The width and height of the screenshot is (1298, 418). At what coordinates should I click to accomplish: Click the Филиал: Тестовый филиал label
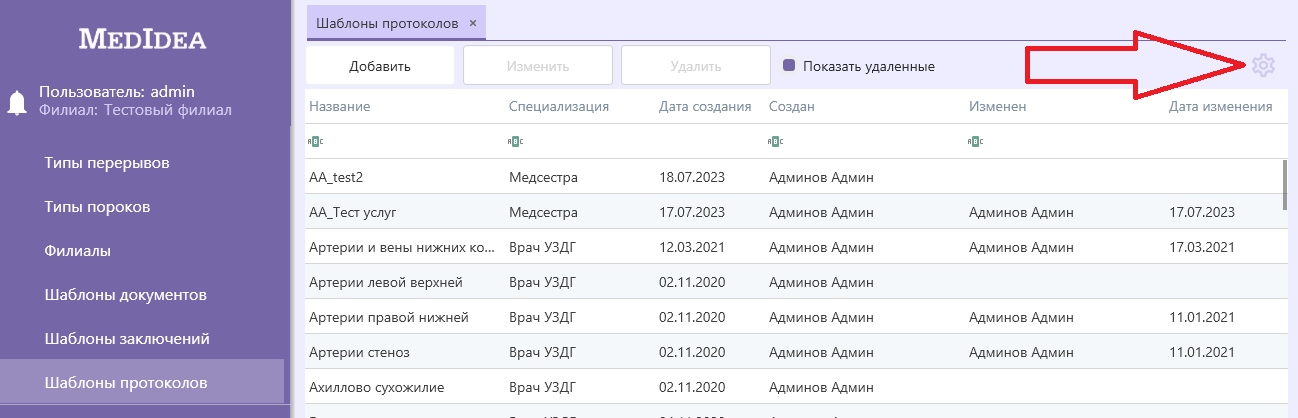coord(135,110)
